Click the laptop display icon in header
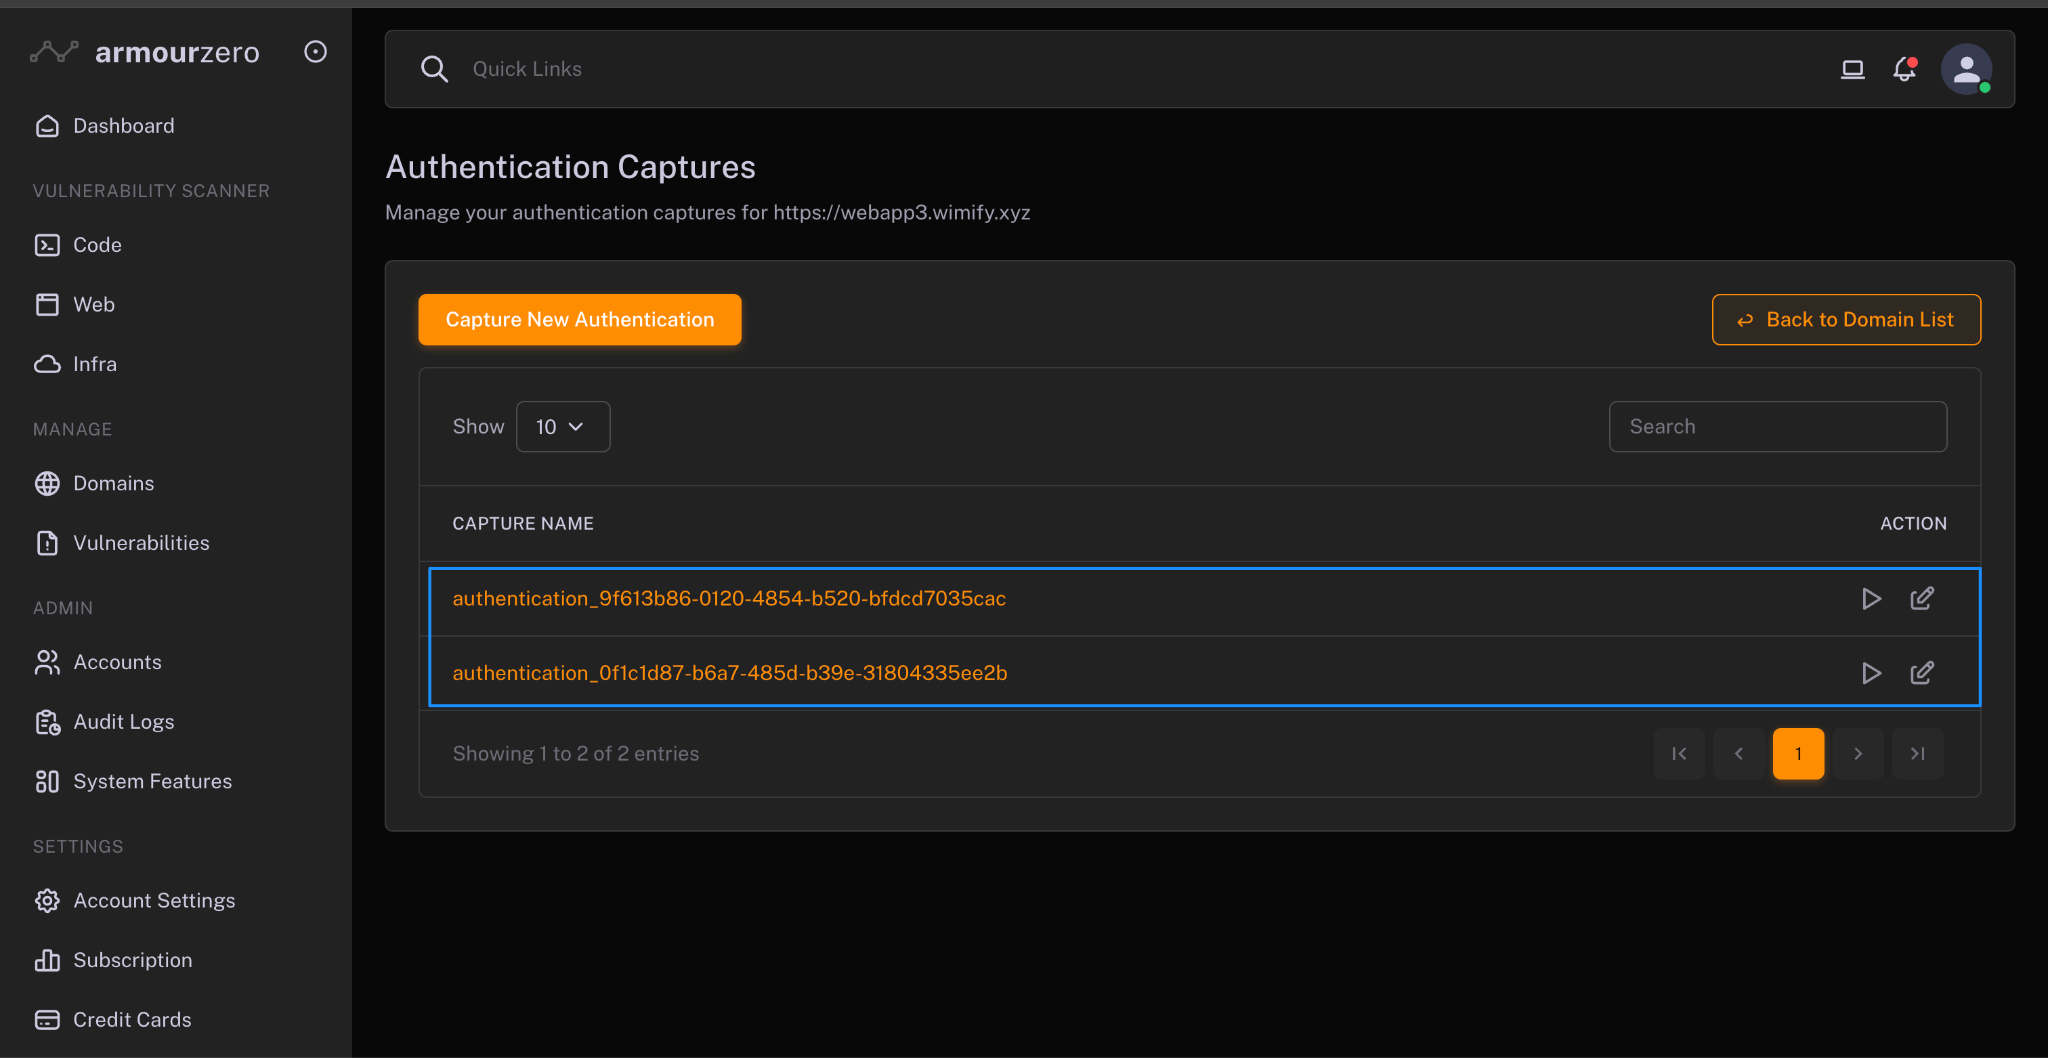 (1852, 69)
